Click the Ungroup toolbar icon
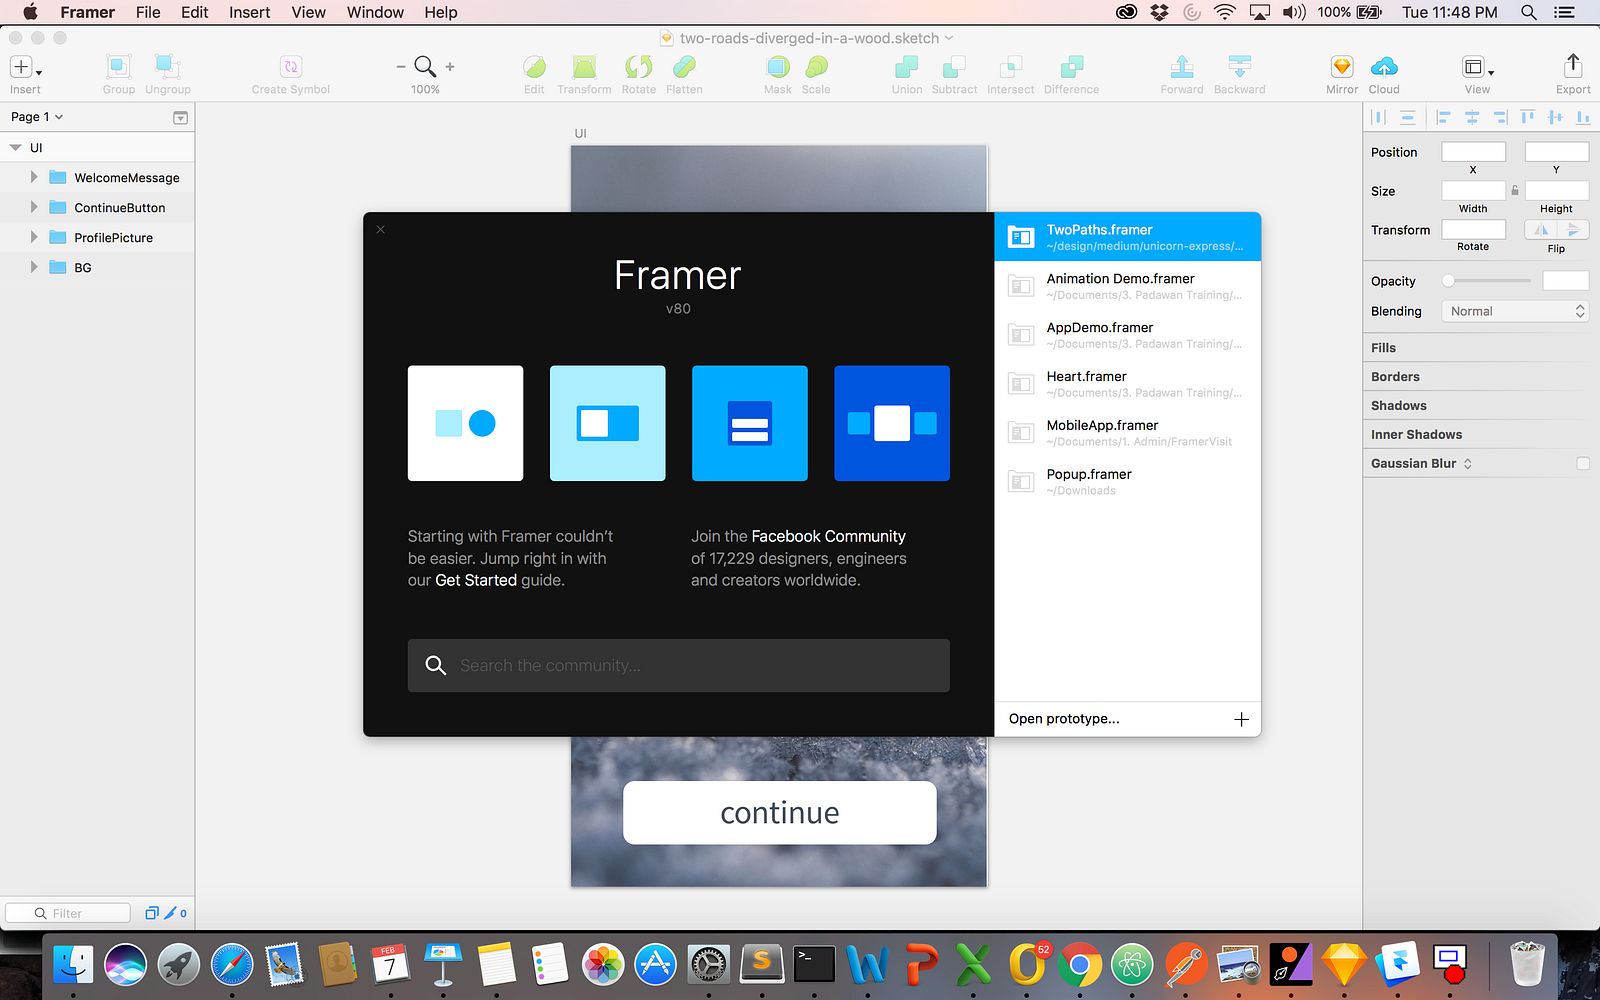 pyautogui.click(x=168, y=67)
